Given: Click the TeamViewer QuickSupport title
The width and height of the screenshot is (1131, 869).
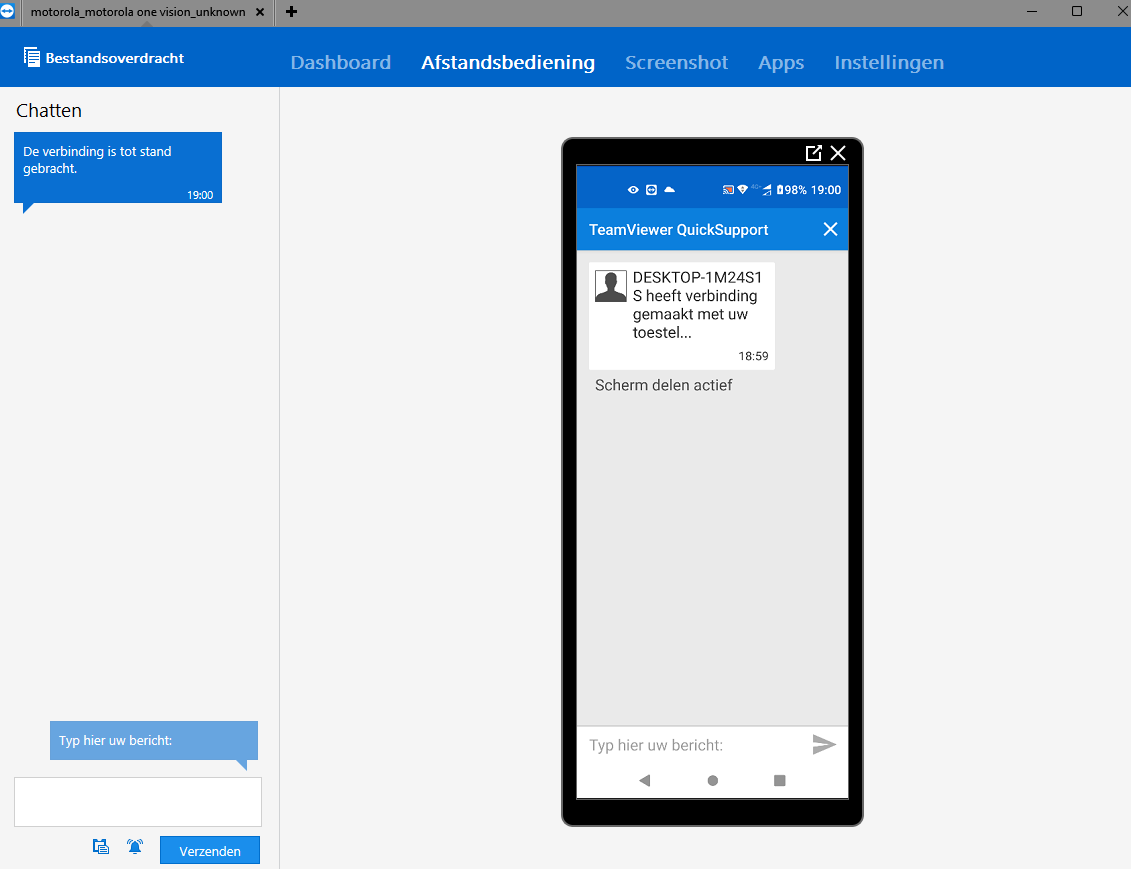Looking at the screenshot, I should (x=678, y=229).
